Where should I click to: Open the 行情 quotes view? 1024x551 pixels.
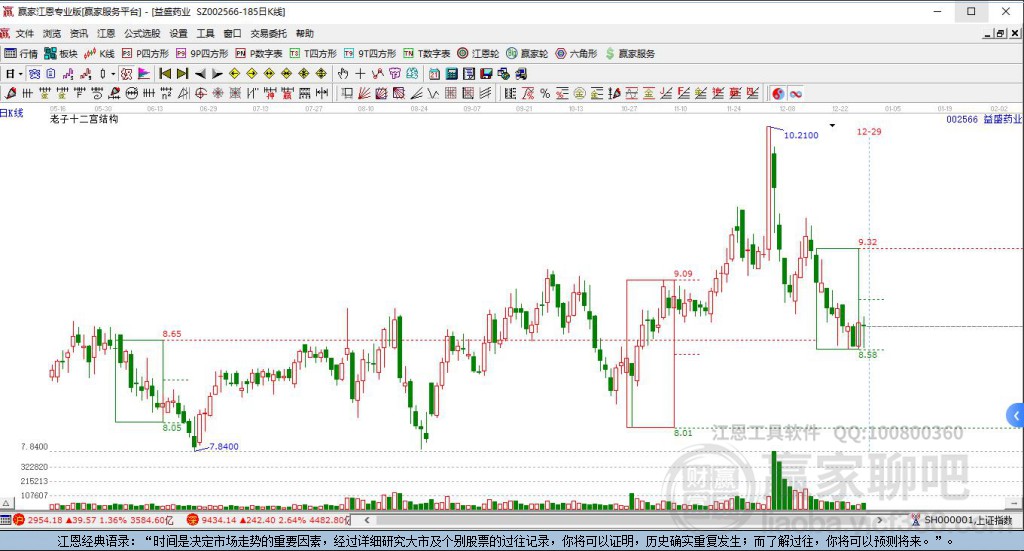click(21, 54)
